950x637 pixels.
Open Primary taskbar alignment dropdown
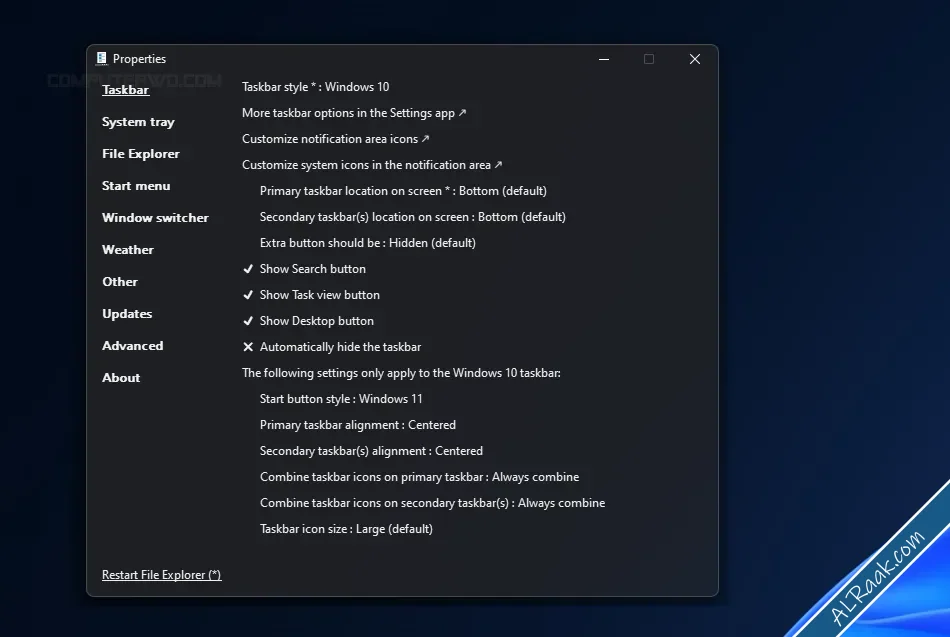[x=357, y=425]
